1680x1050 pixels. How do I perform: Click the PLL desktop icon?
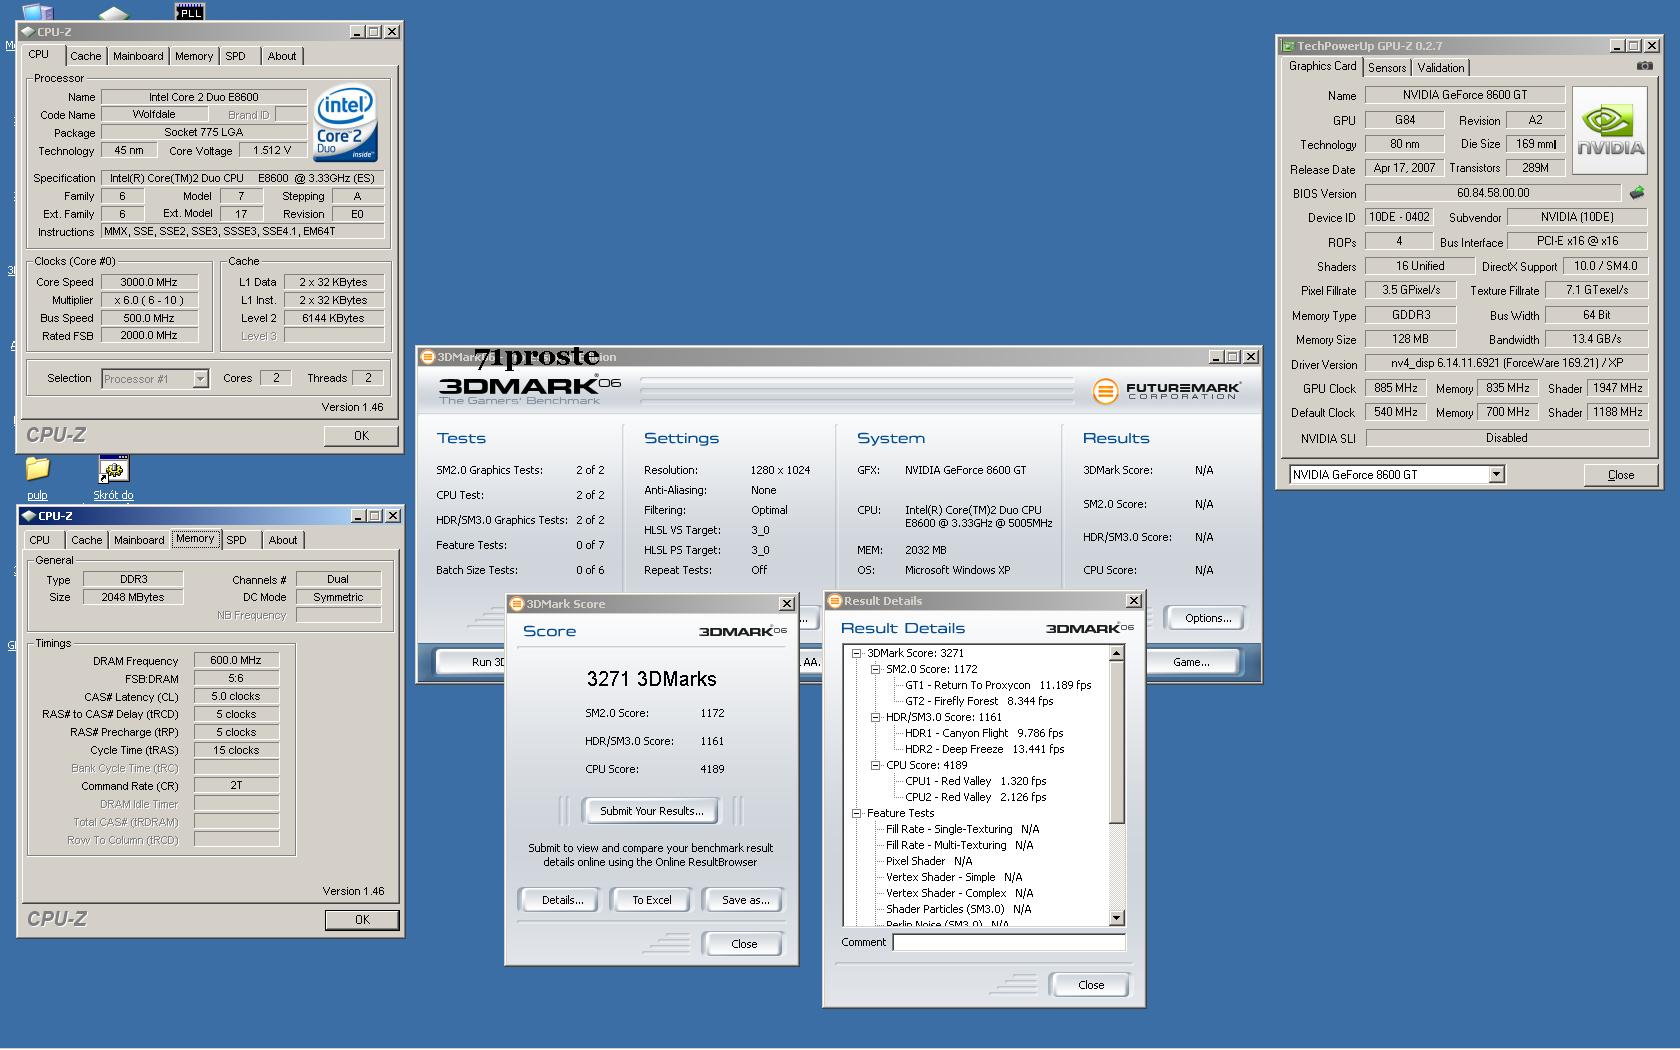pyautogui.click(x=189, y=11)
